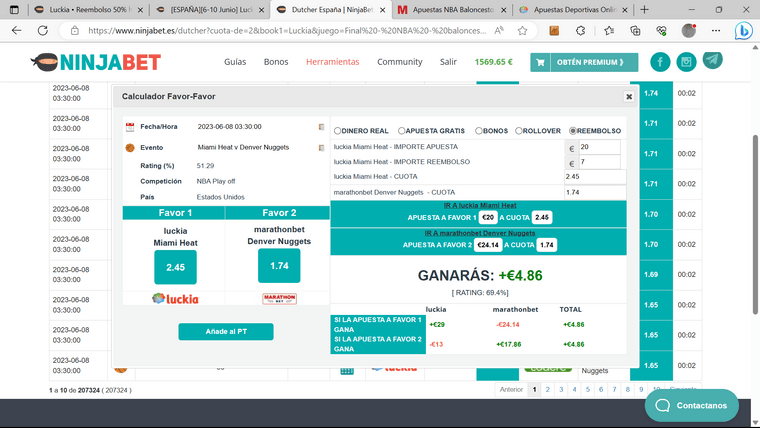Edit the marathonbet Denver Nuggets CUOTA field
Screen dimensions: 760x428
(x=595, y=192)
